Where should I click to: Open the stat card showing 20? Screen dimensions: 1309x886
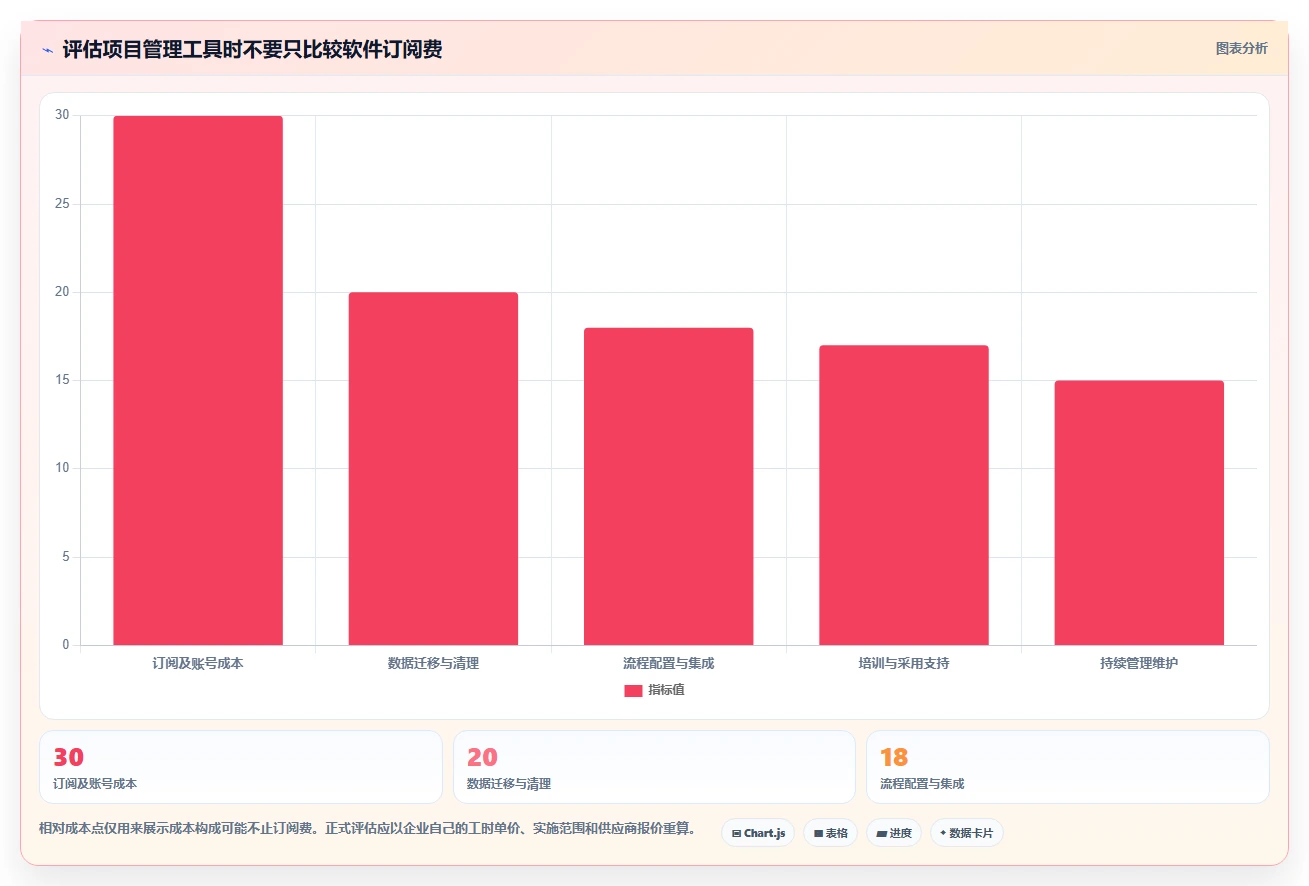(x=654, y=767)
